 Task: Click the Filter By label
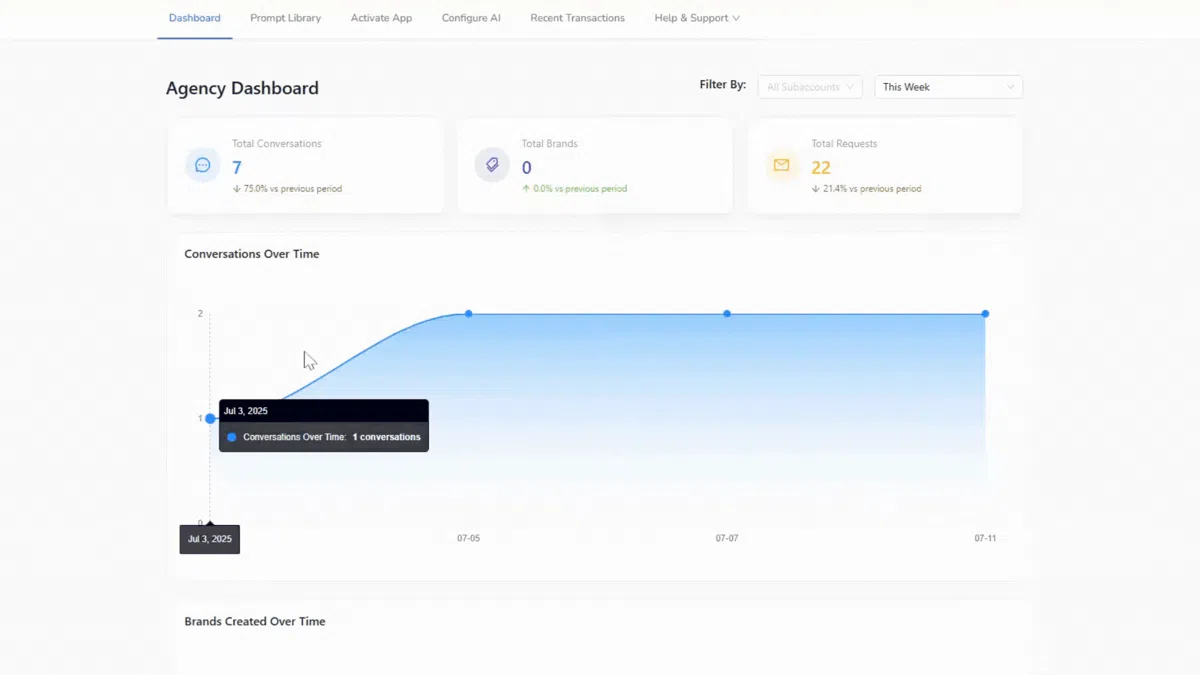[723, 85]
